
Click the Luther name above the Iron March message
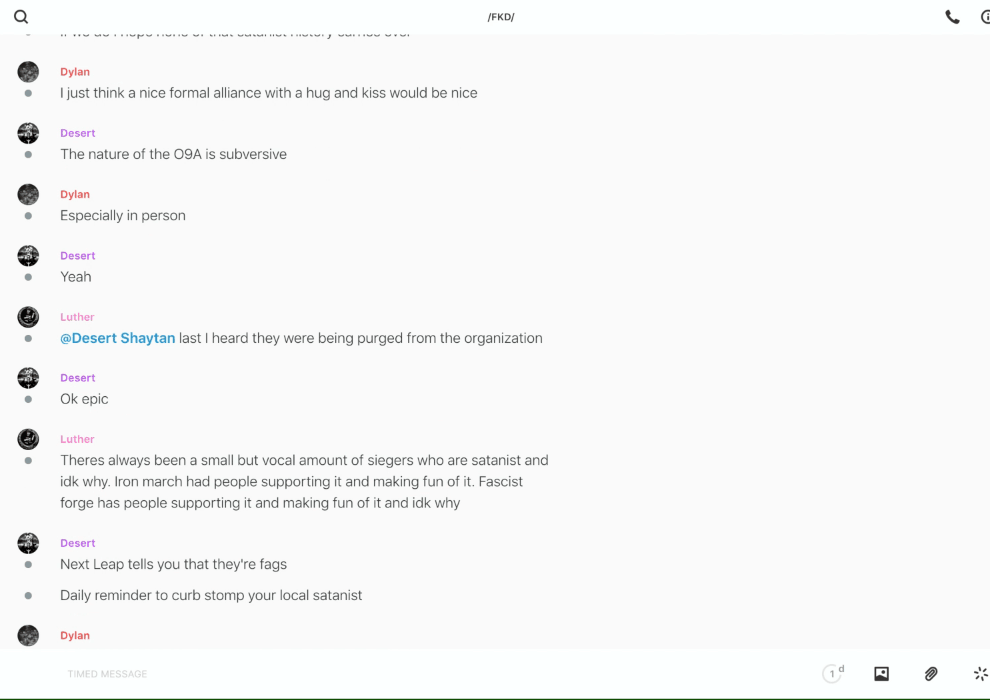[x=77, y=439]
